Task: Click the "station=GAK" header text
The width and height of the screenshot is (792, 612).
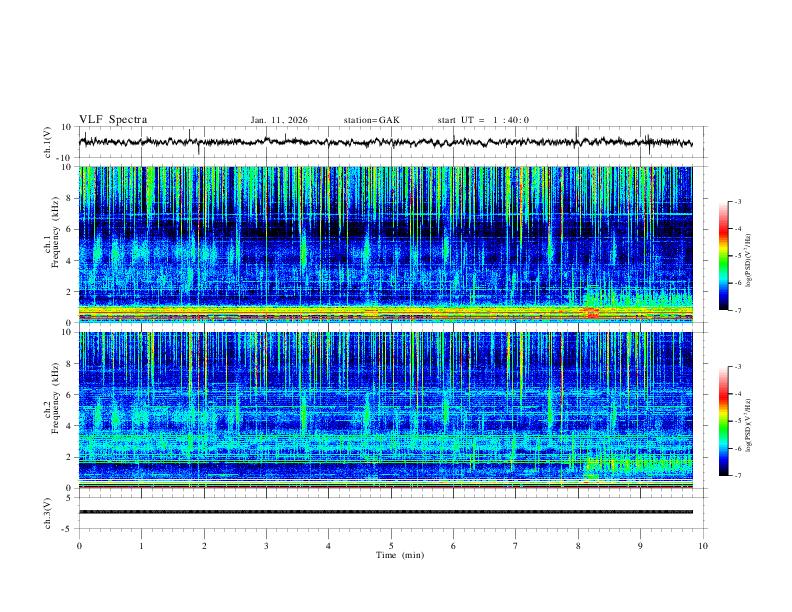Action: click(371, 120)
